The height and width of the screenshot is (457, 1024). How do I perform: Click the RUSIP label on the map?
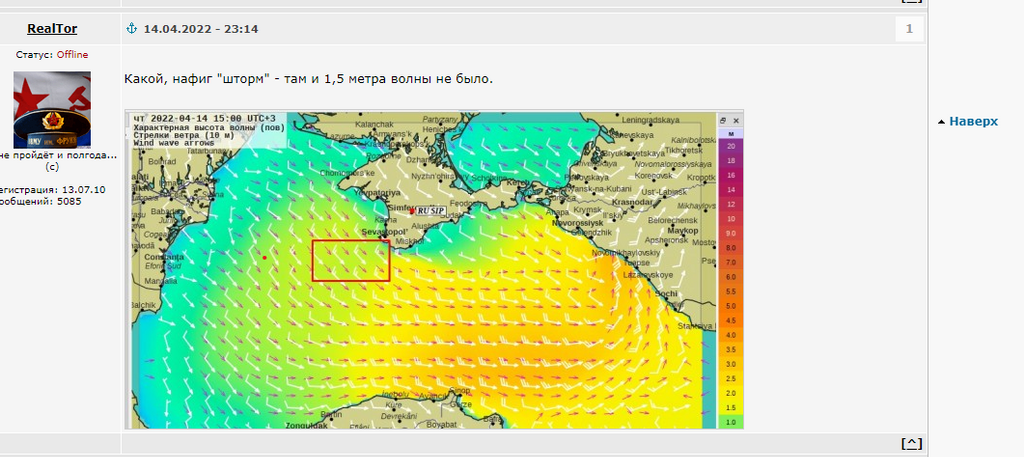tap(431, 210)
